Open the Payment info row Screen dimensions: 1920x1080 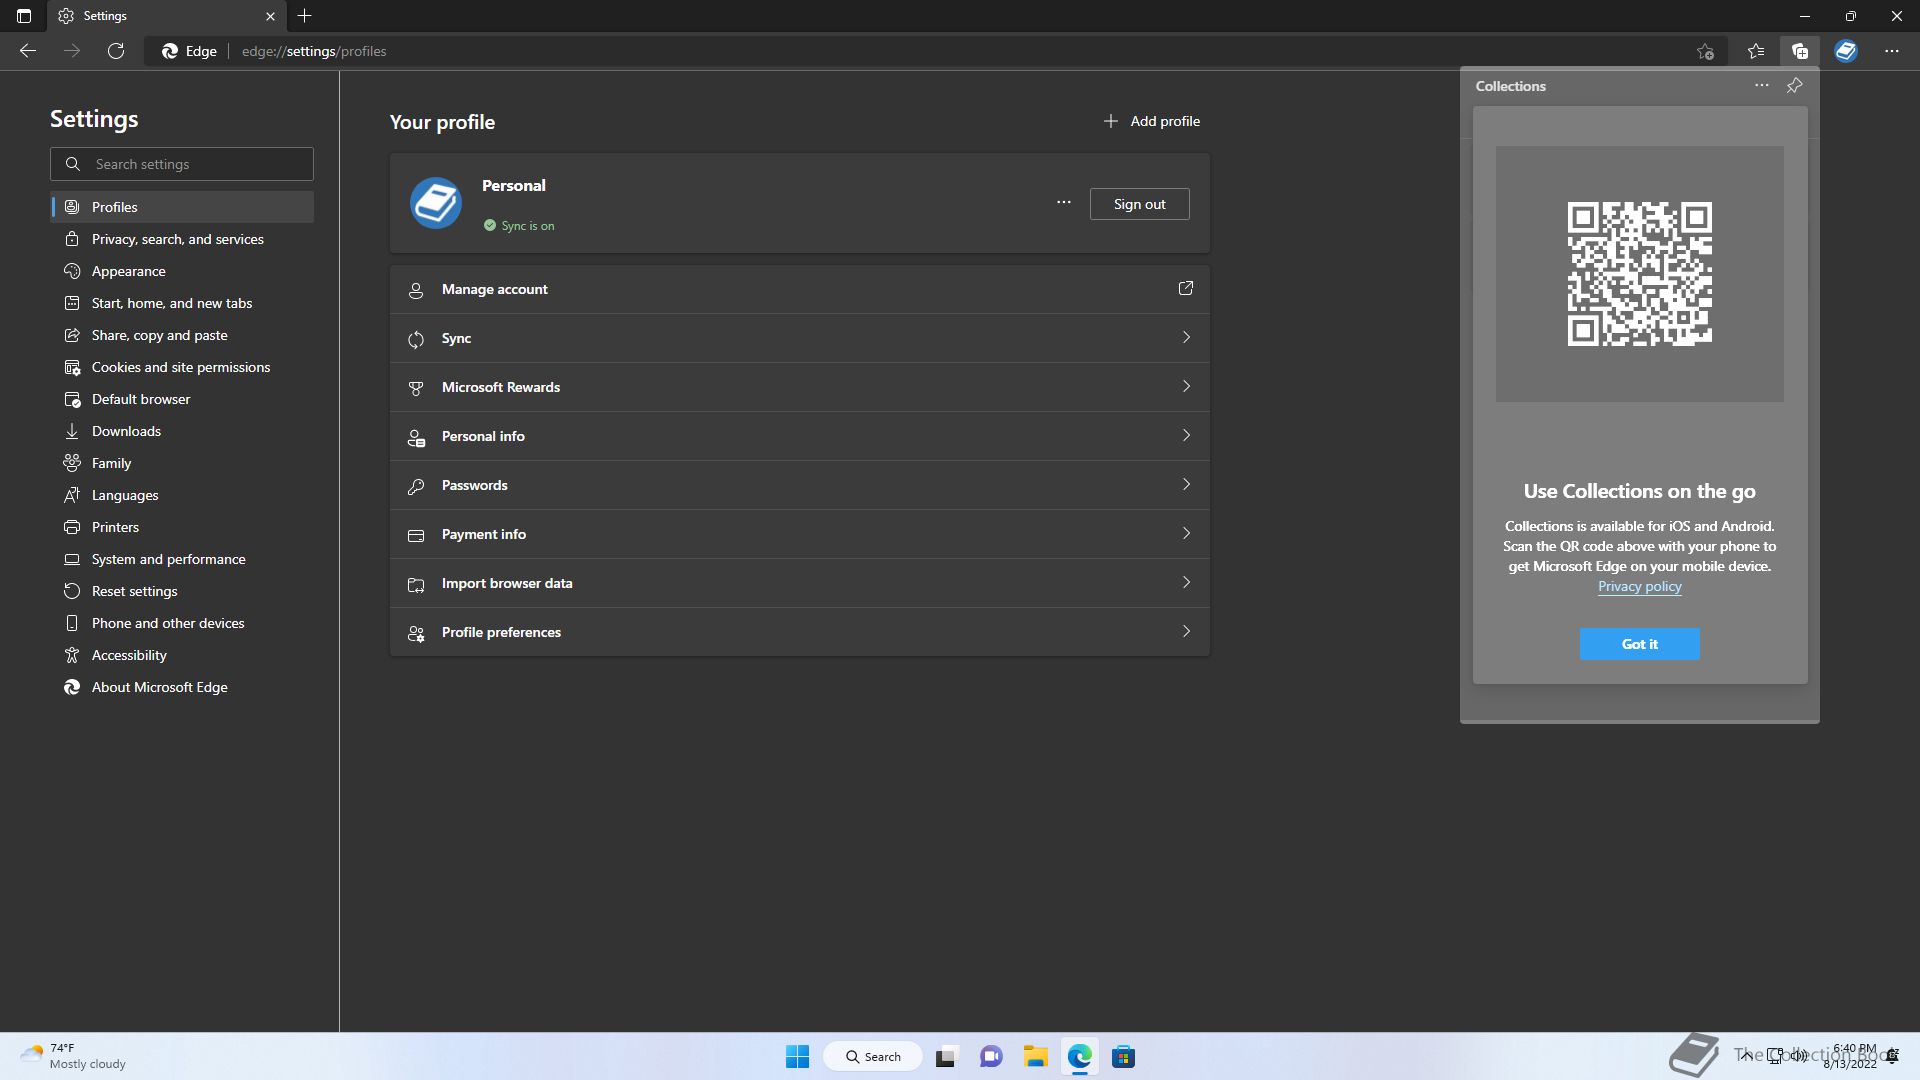[800, 534]
